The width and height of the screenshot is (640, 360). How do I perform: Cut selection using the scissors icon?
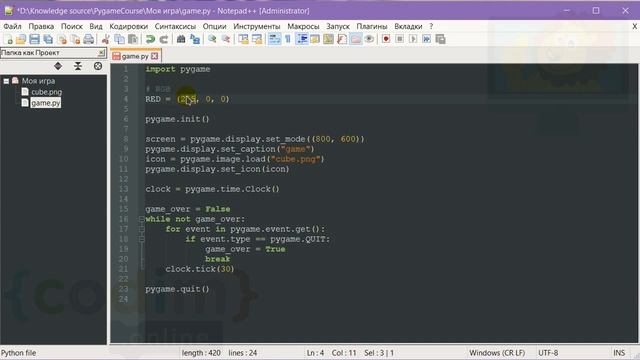[x=106, y=39]
